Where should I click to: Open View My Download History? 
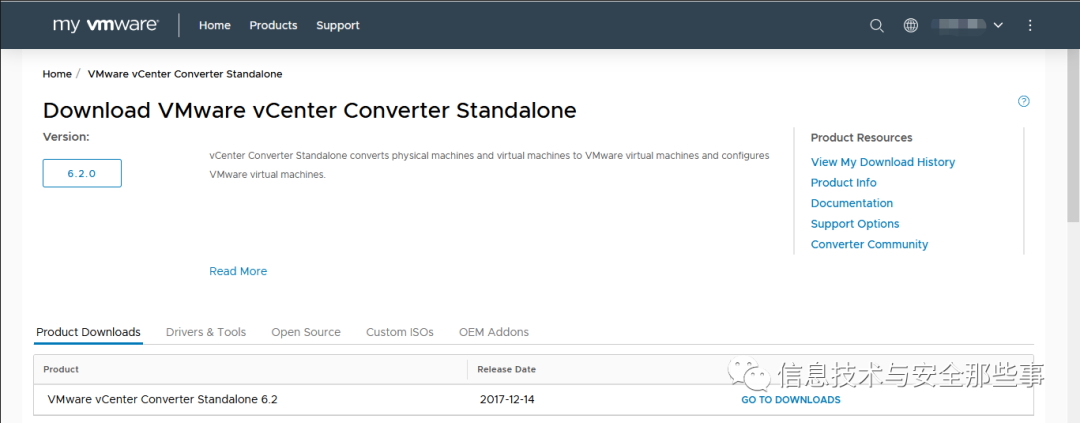coord(882,162)
